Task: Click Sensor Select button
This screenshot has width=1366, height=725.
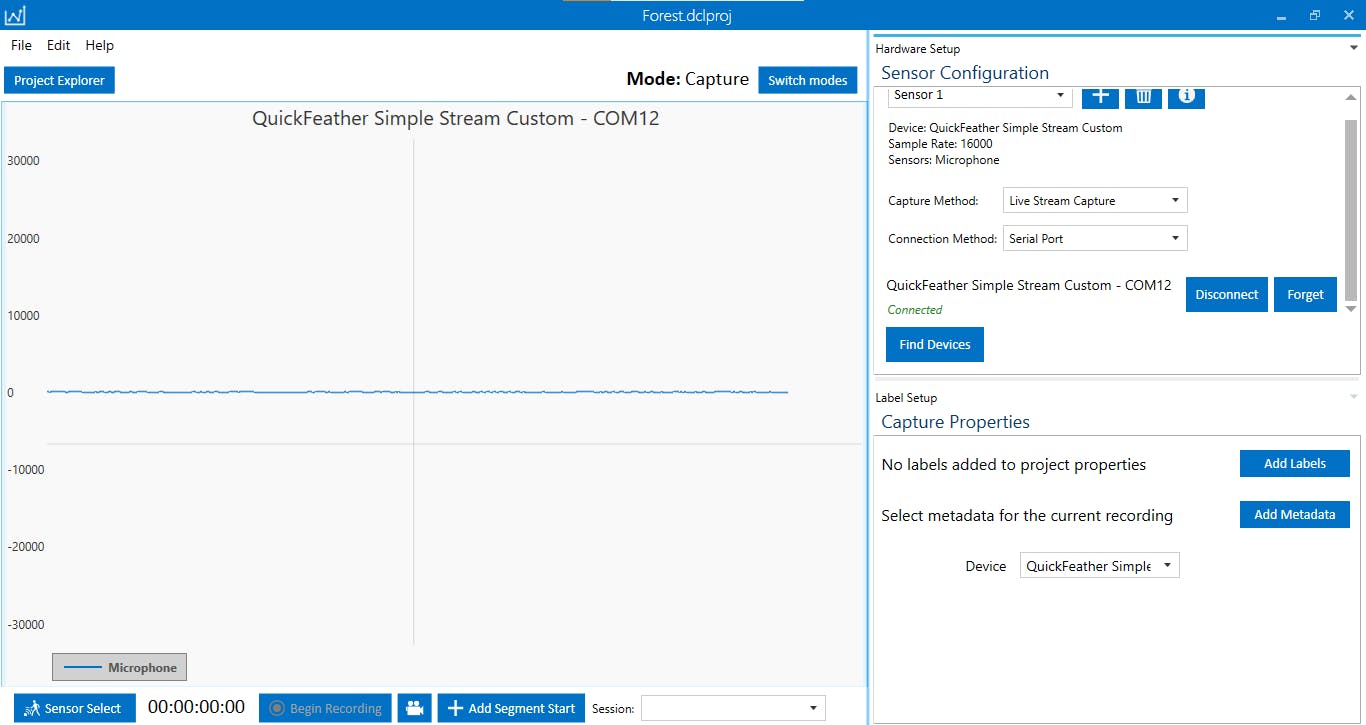Action: 75,708
